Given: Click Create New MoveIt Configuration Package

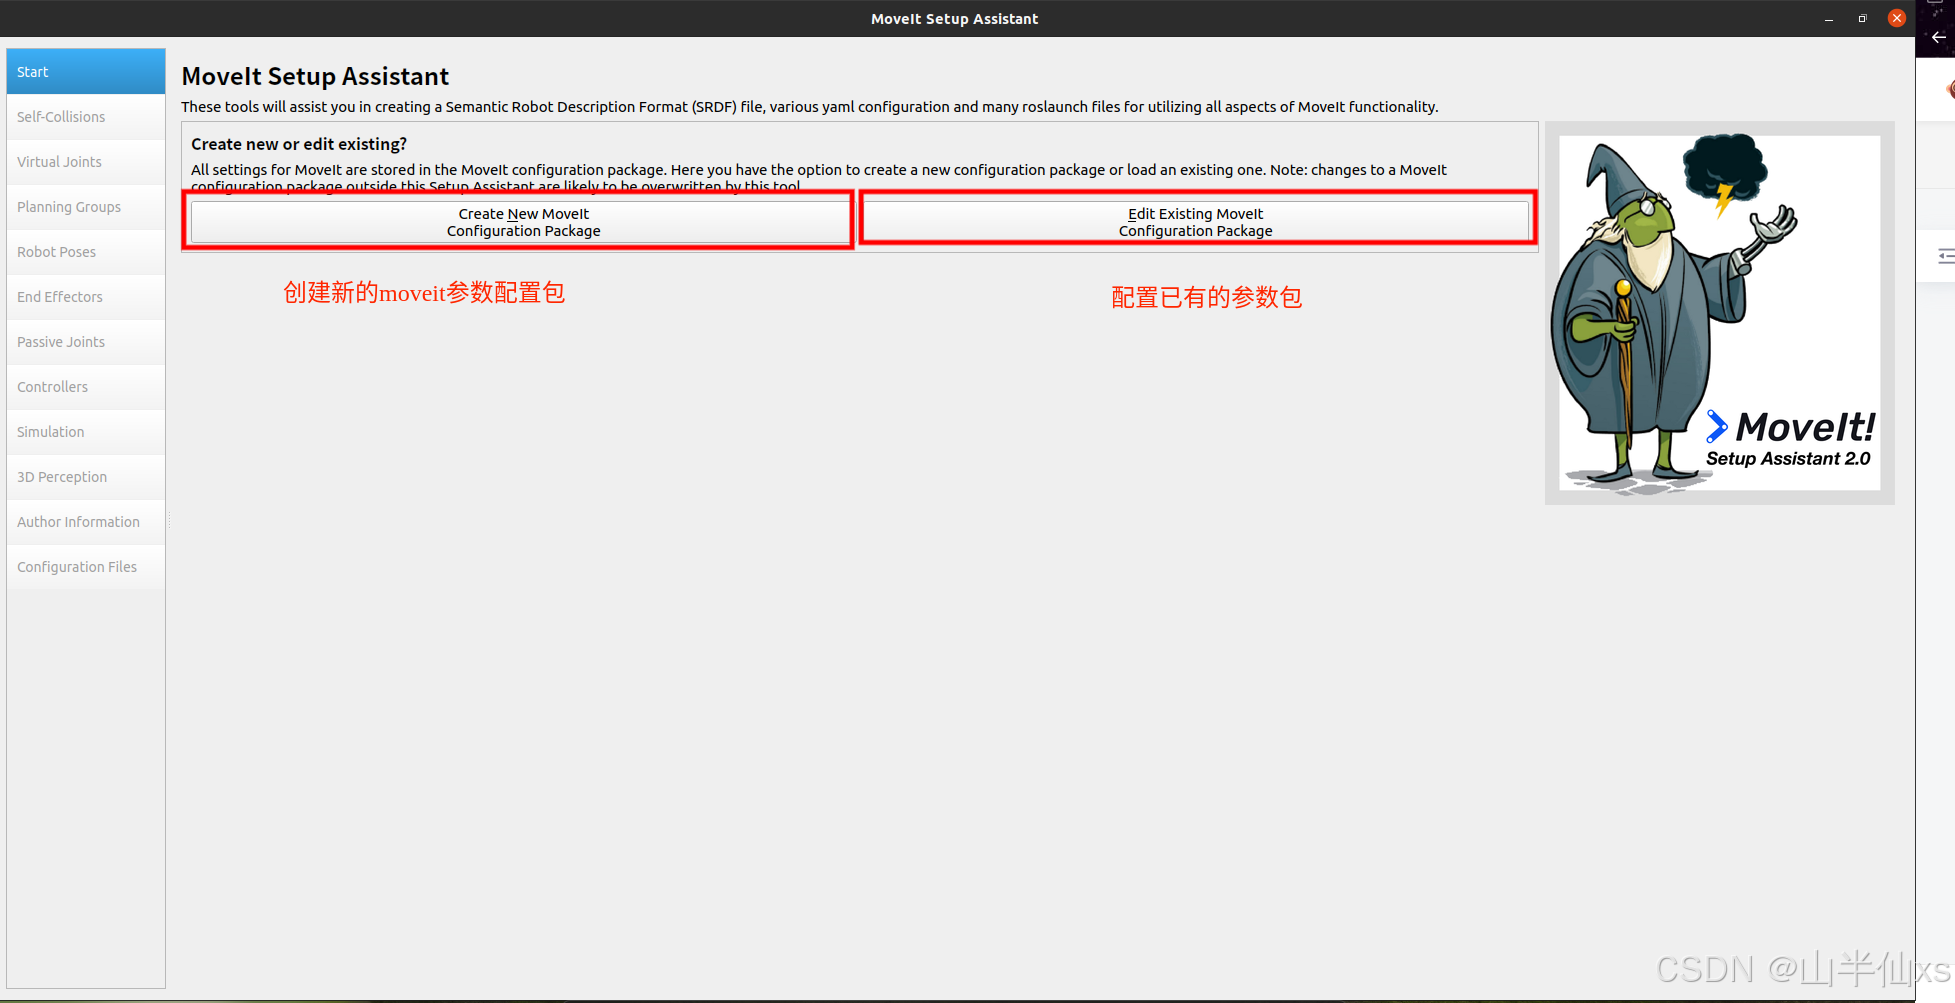Looking at the screenshot, I should [521, 222].
